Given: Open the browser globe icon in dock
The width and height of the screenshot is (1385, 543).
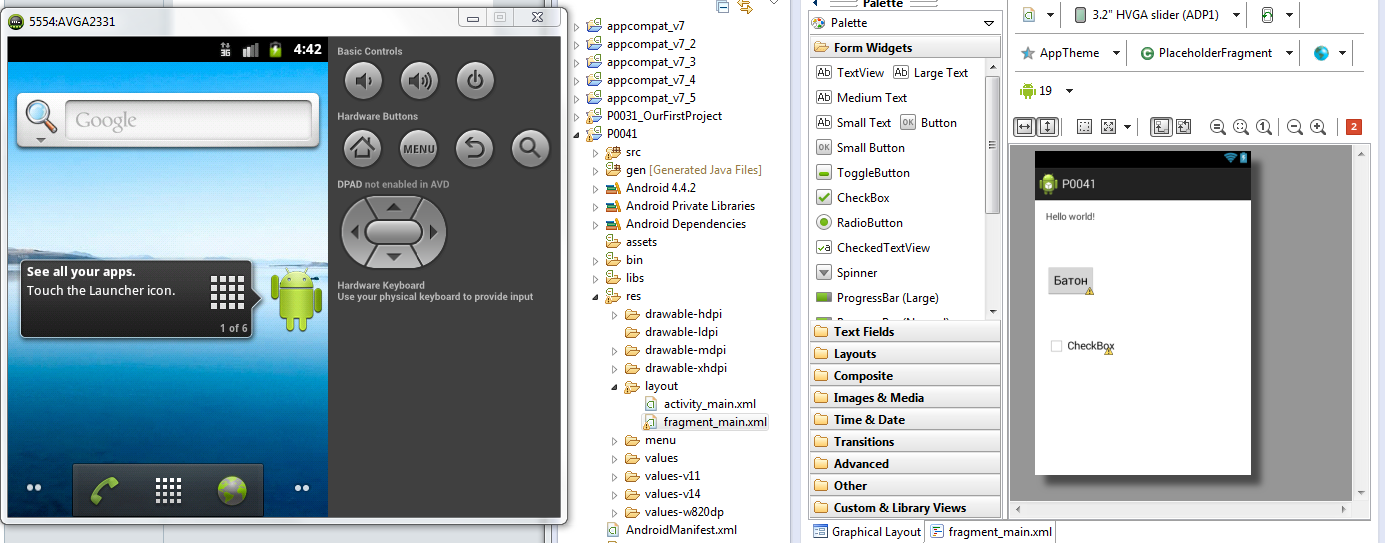Looking at the screenshot, I should (232, 490).
